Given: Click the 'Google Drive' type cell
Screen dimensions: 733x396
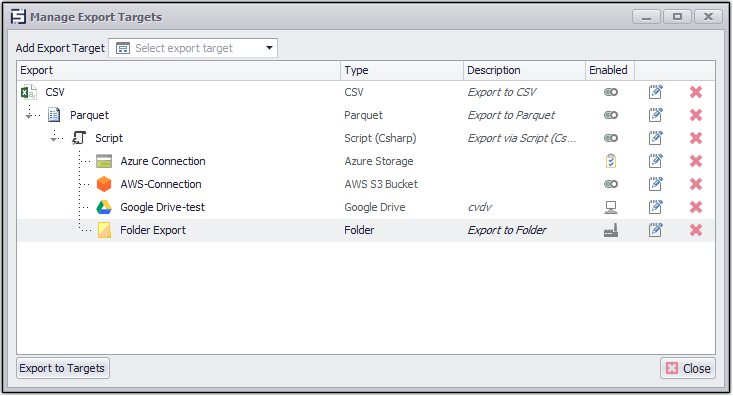Looking at the screenshot, I should (x=374, y=207).
